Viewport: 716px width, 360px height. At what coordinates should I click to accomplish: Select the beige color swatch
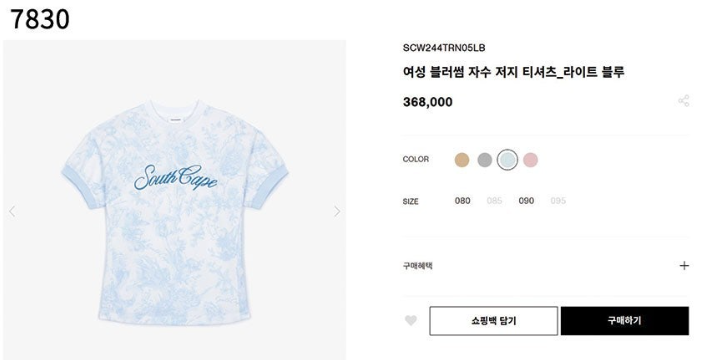tap(462, 160)
